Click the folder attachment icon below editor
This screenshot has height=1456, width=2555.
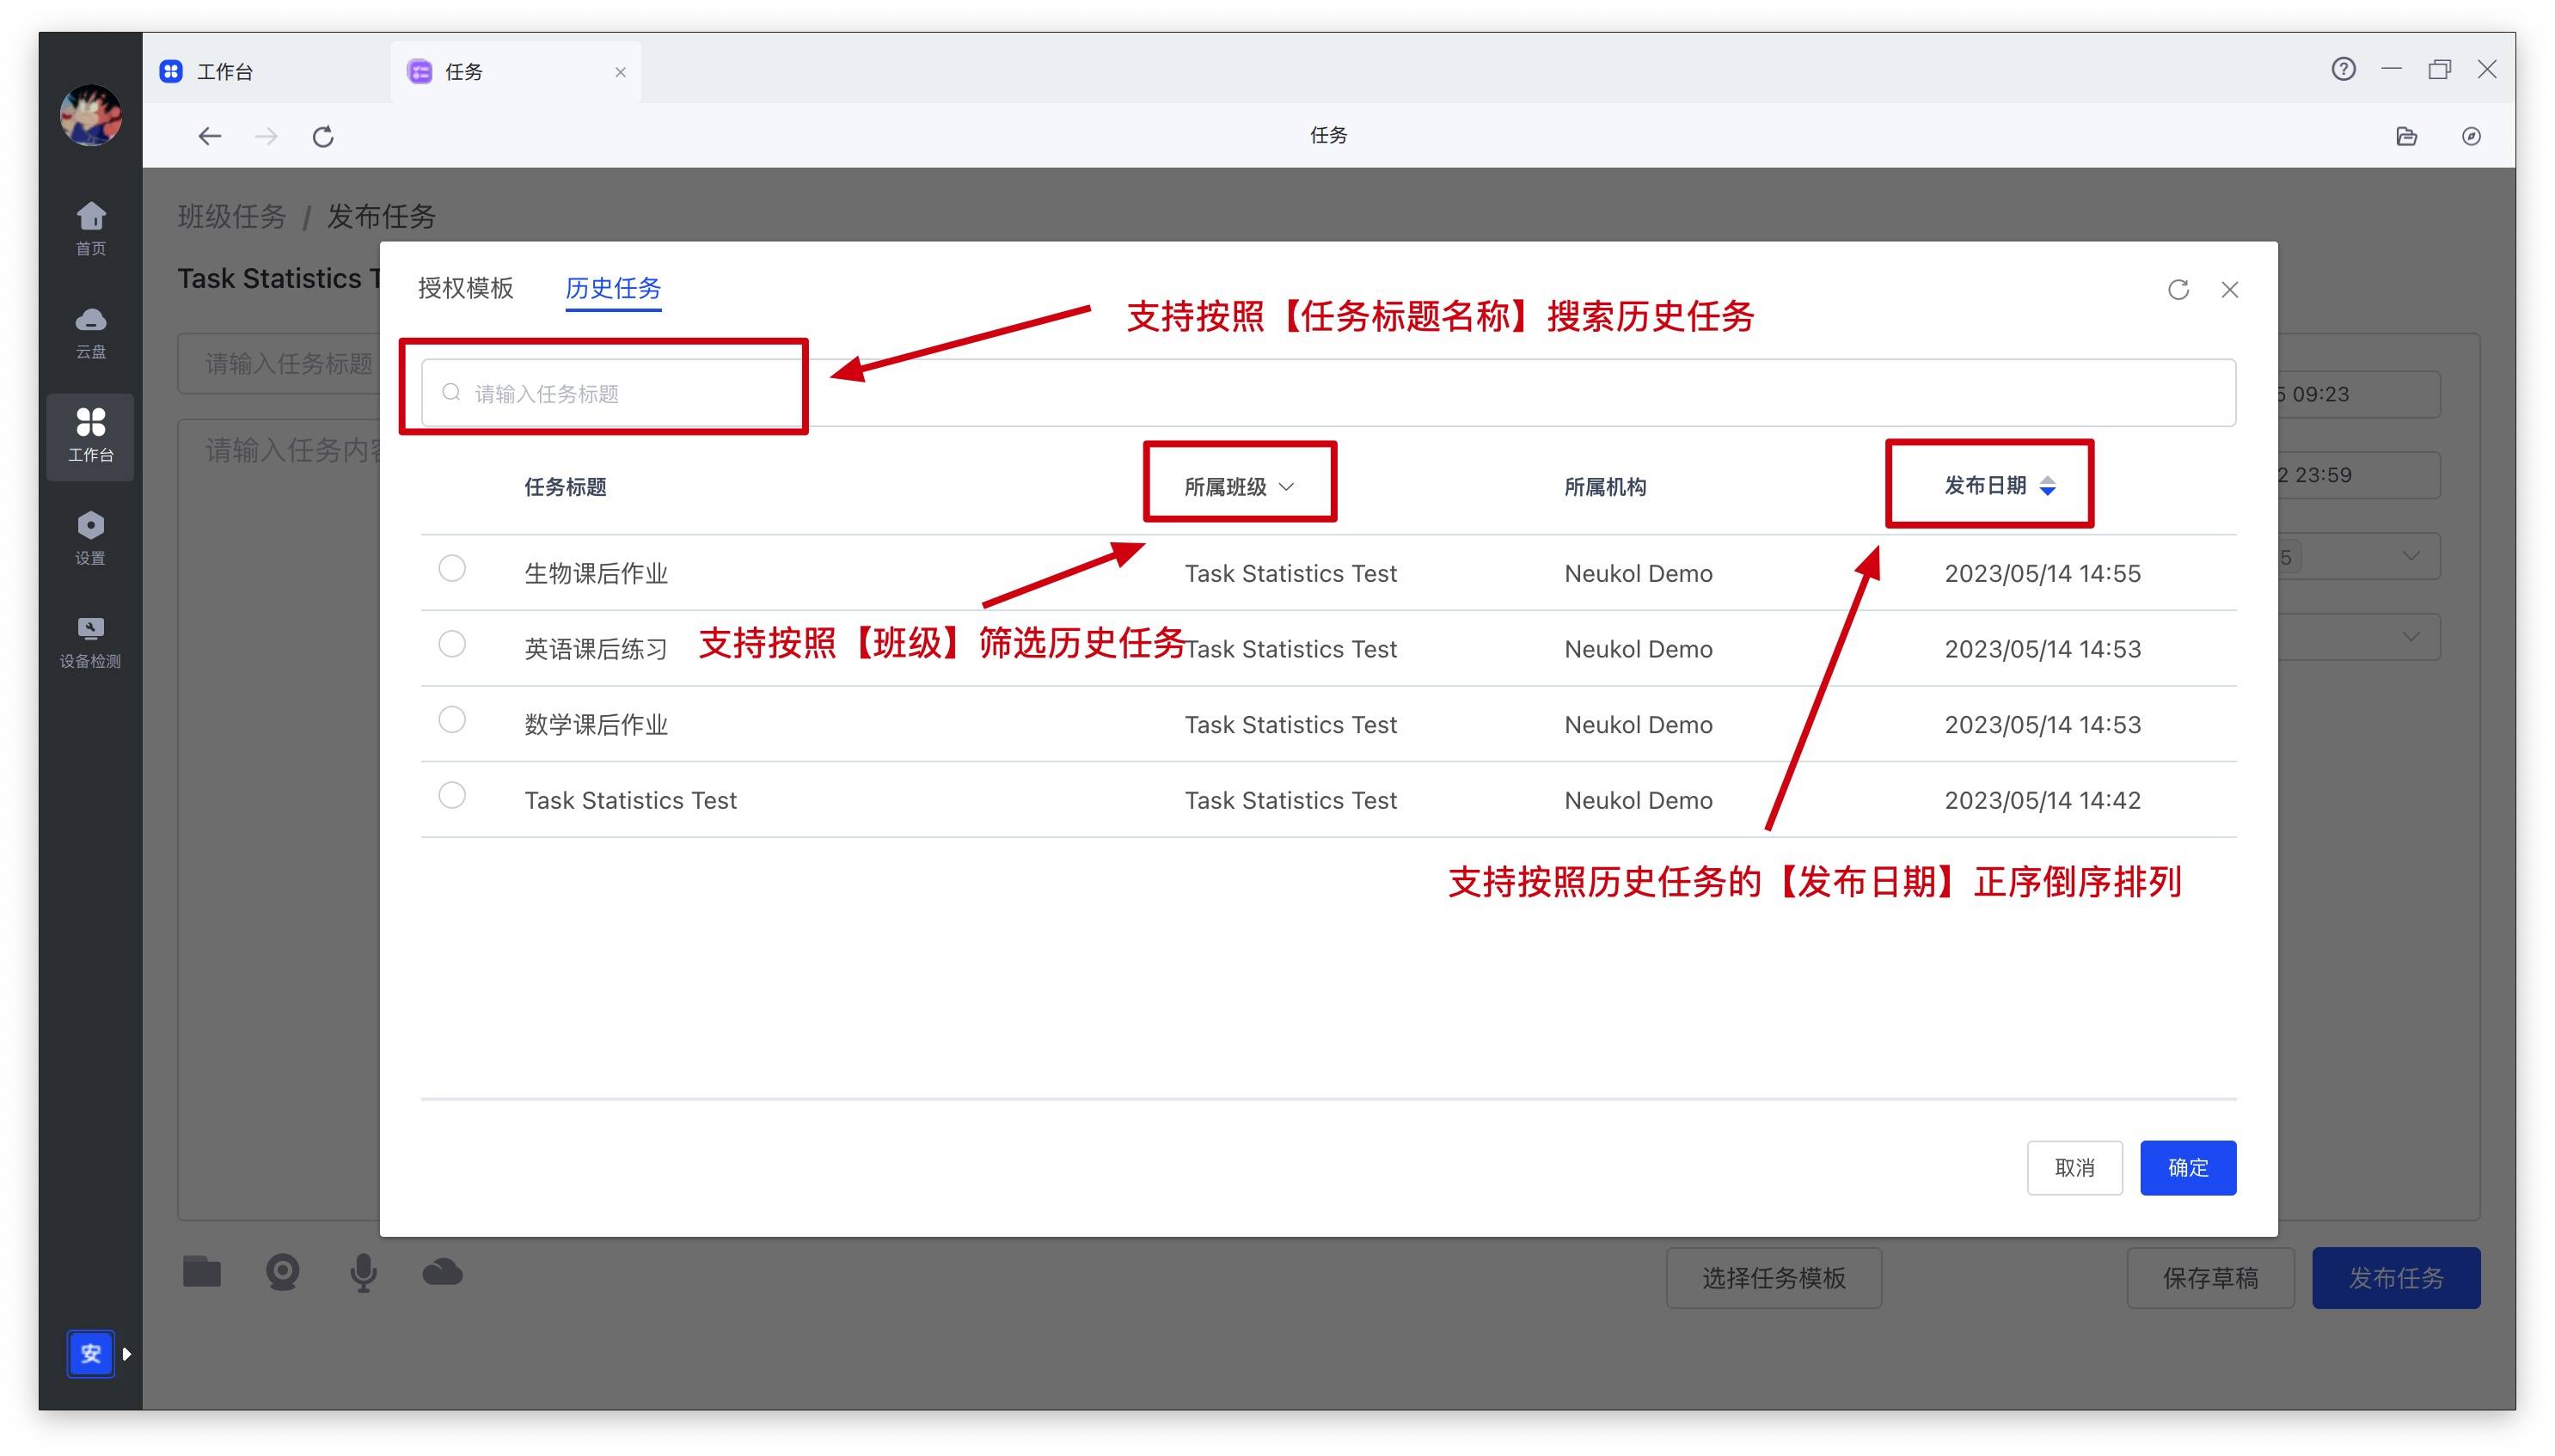pos(201,1272)
